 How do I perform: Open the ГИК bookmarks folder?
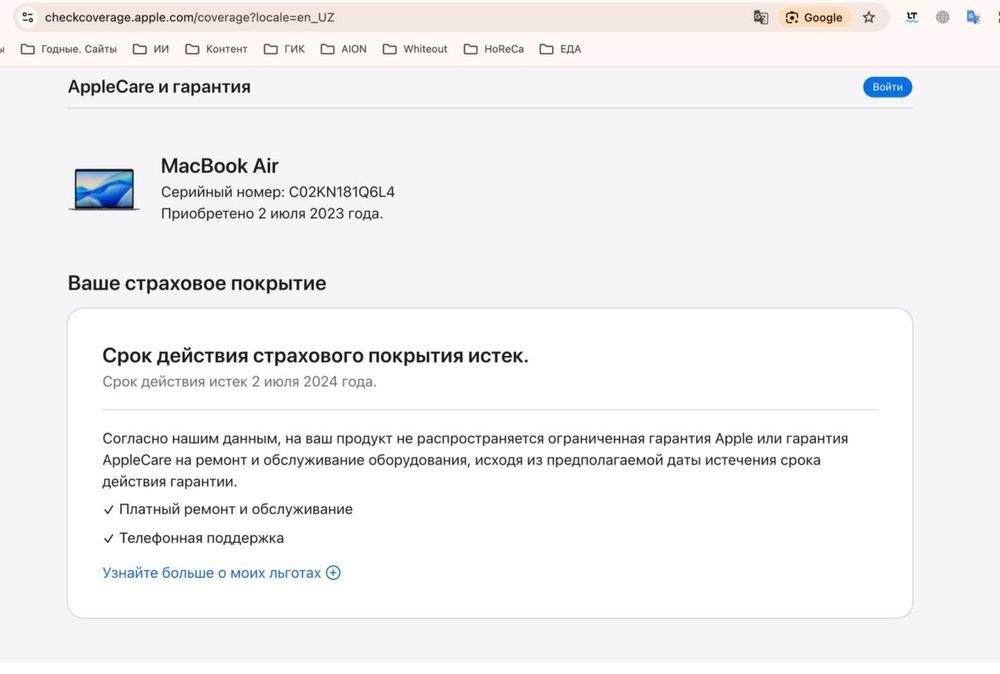tap(284, 49)
